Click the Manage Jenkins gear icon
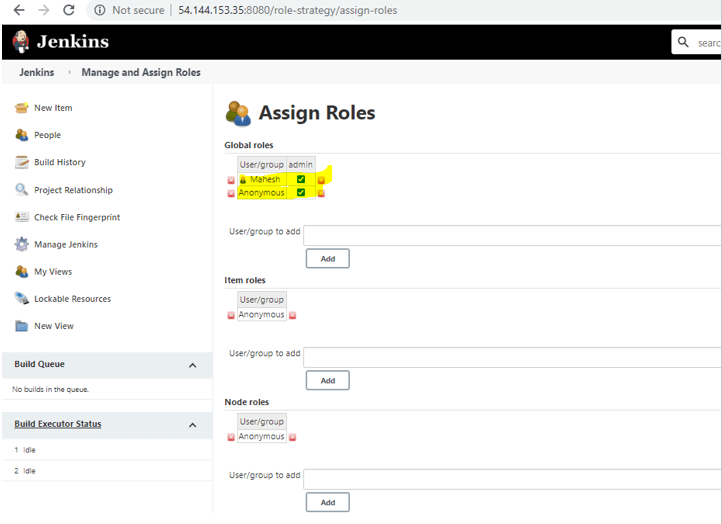The height and width of the screenshot is (524, 722). pyautogui.click(x=21, y=244)
